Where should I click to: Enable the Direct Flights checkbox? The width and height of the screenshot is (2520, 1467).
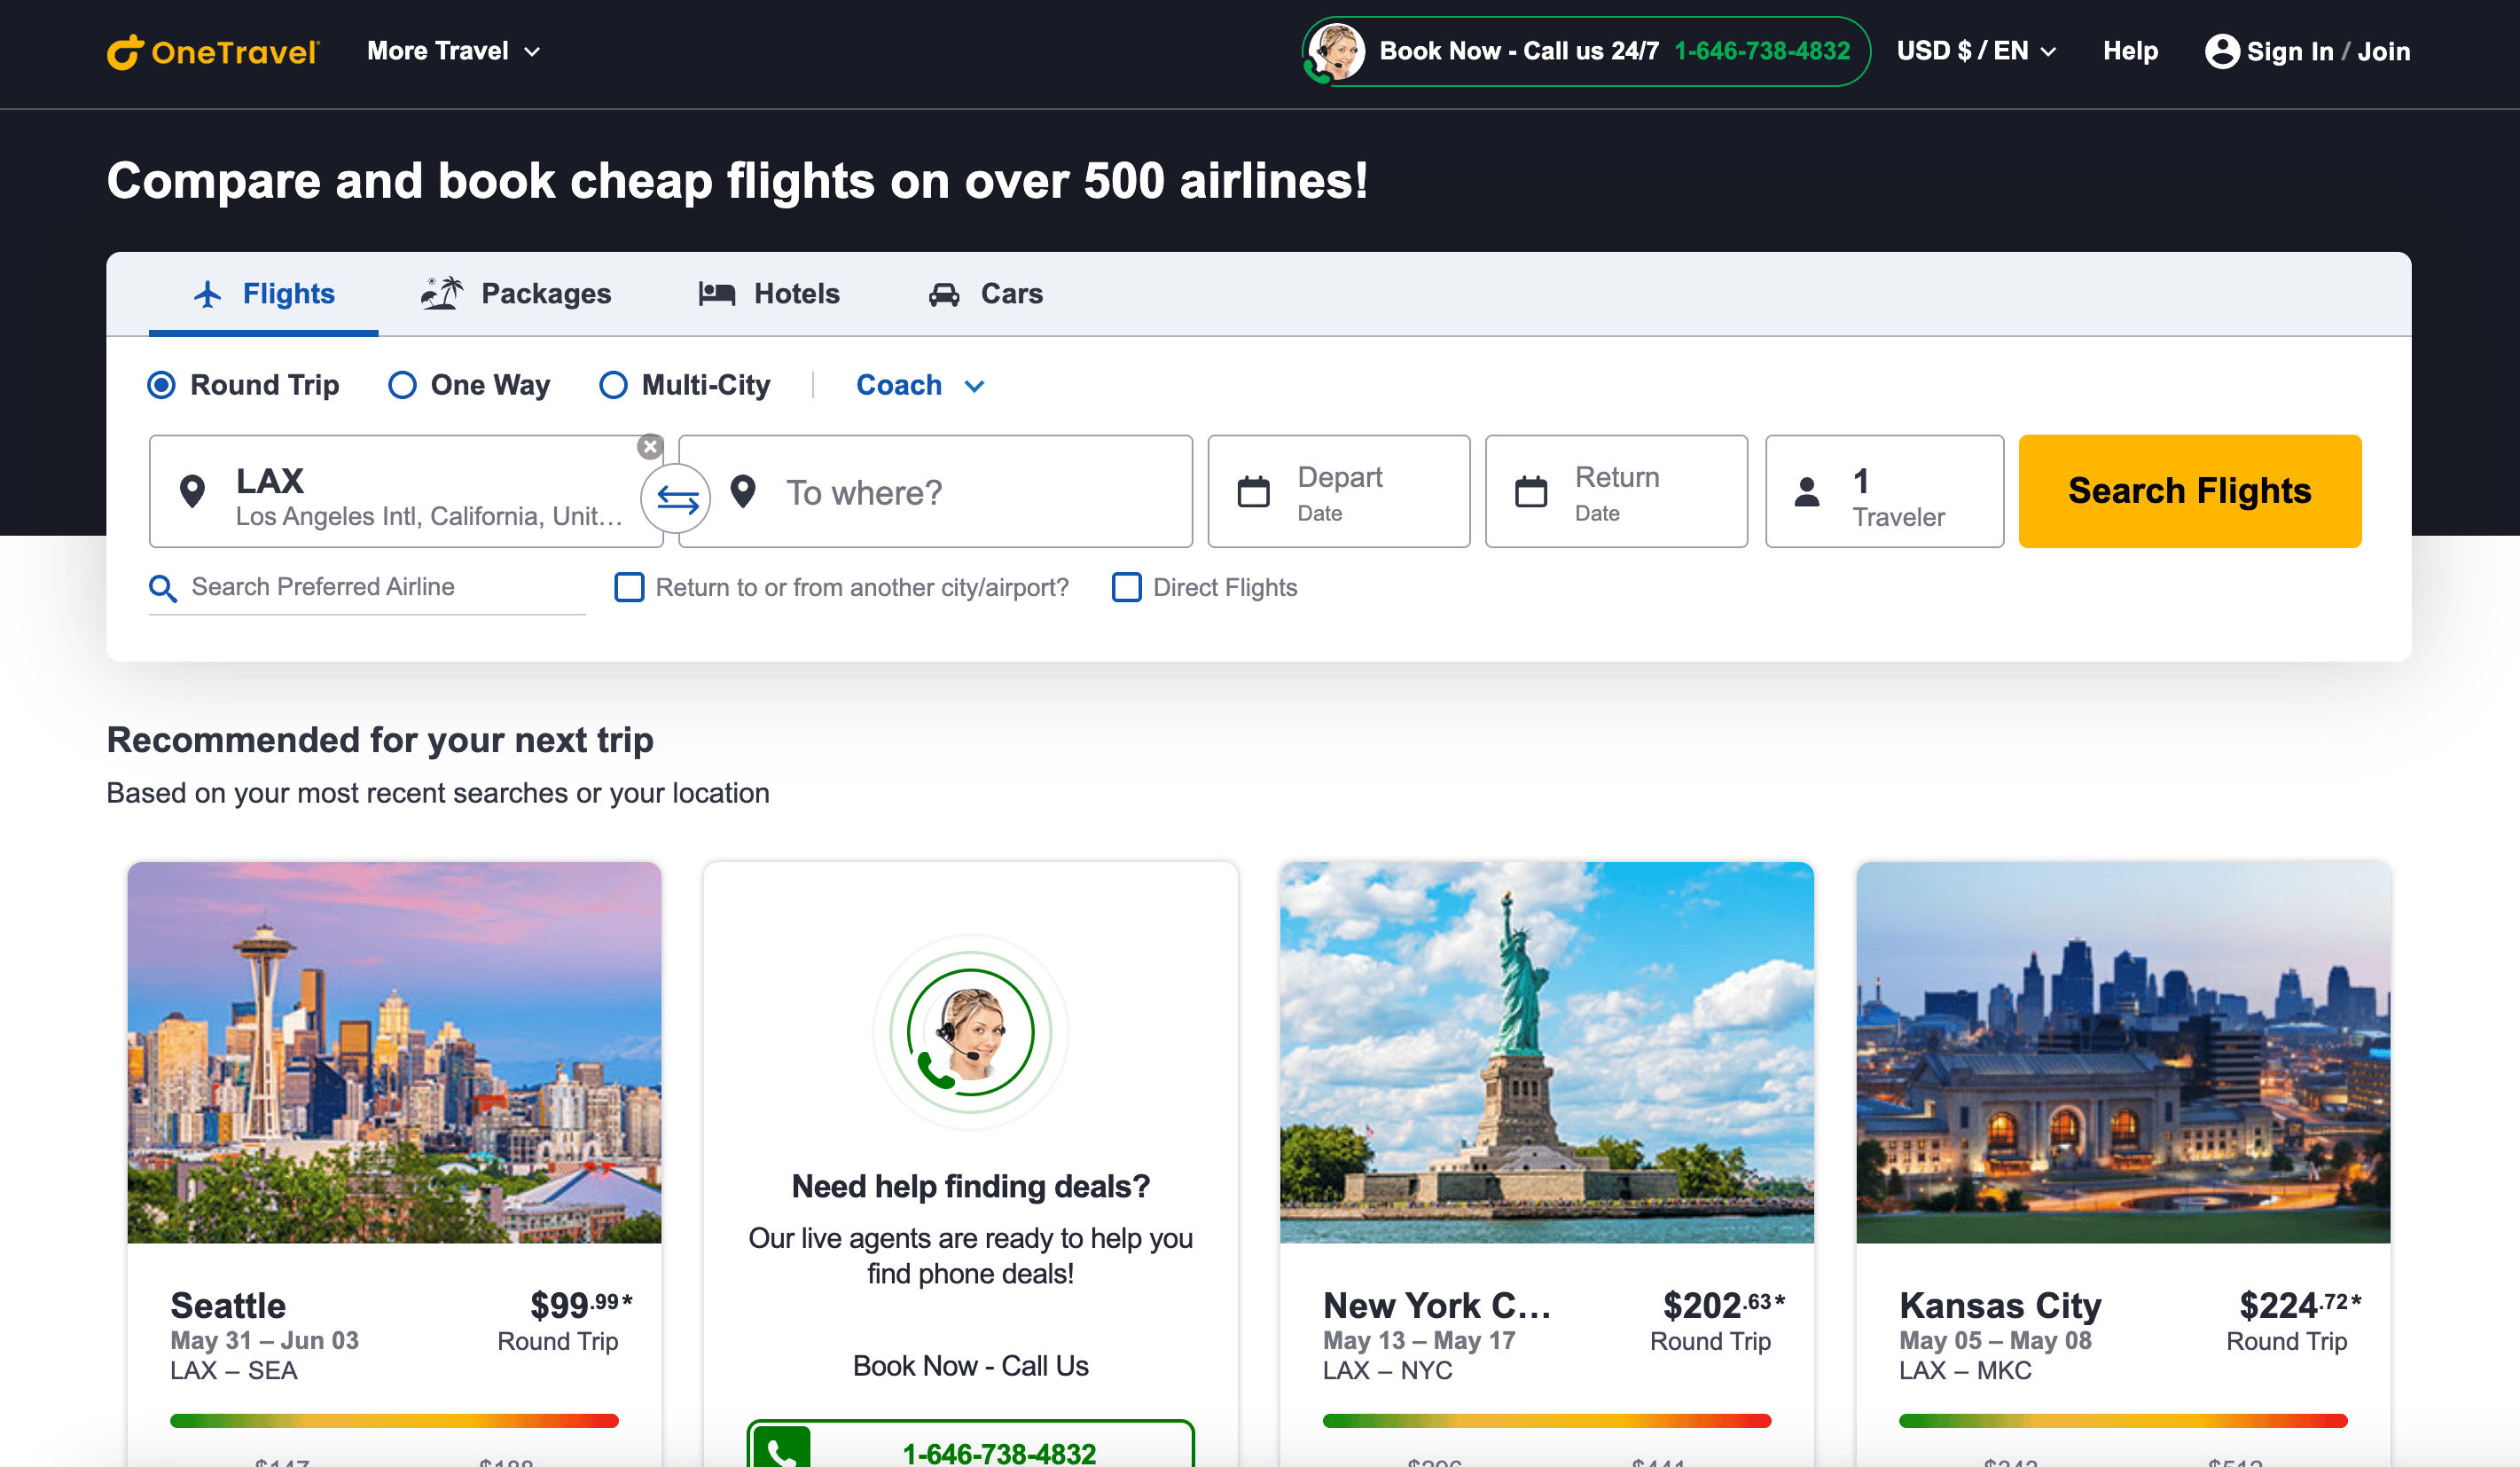click(x=1126, y=587)
